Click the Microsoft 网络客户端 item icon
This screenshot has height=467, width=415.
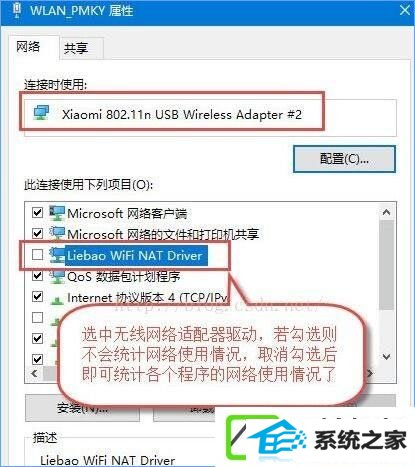click(57, 213)
